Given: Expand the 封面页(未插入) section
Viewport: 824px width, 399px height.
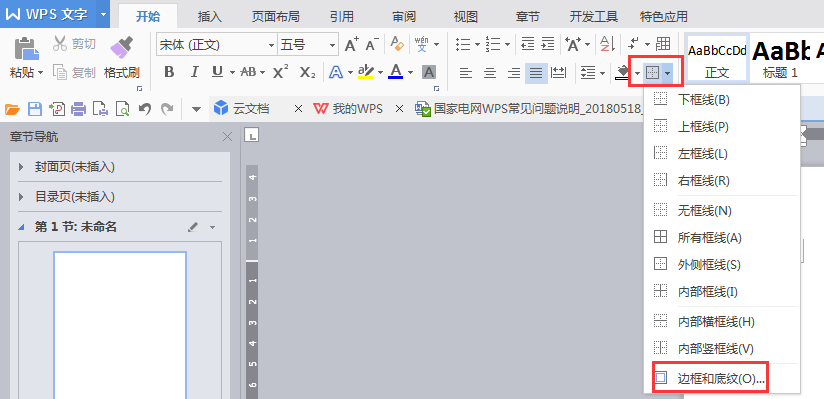Looking at the screenshot, I should pos(22,167).
